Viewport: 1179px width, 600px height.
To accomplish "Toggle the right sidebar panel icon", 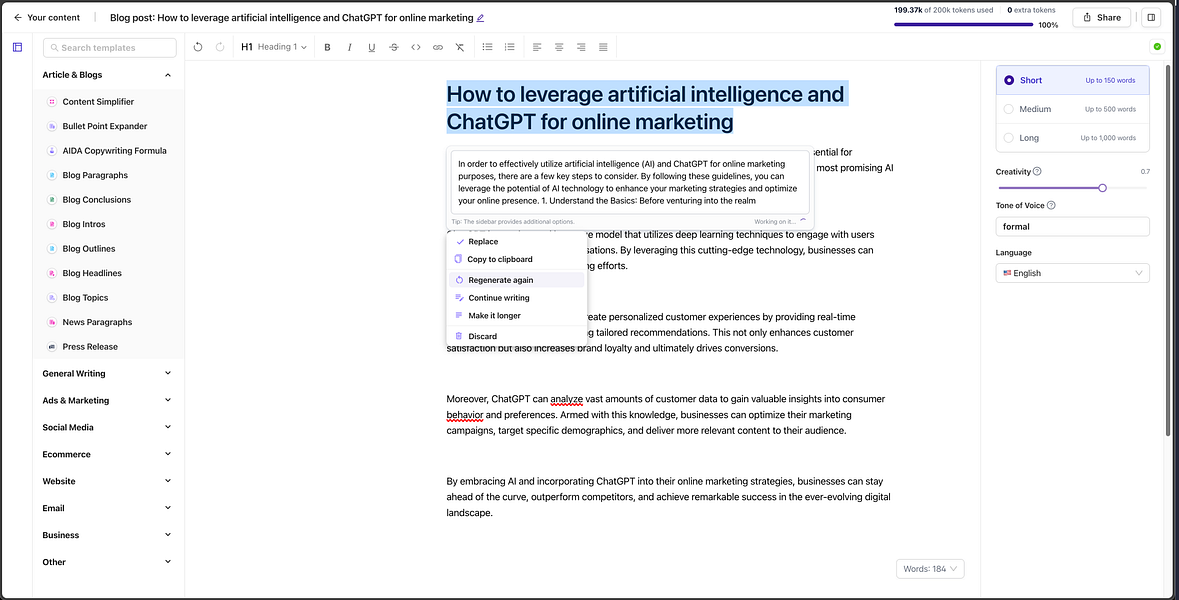I will (x=1150, y=17).
